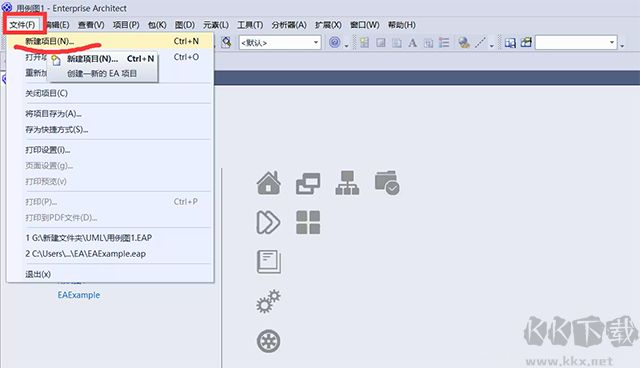Click the toolbar icon left of the 'A'
The width and height of the screenshot is (640, 368).
tap(397, 43)
